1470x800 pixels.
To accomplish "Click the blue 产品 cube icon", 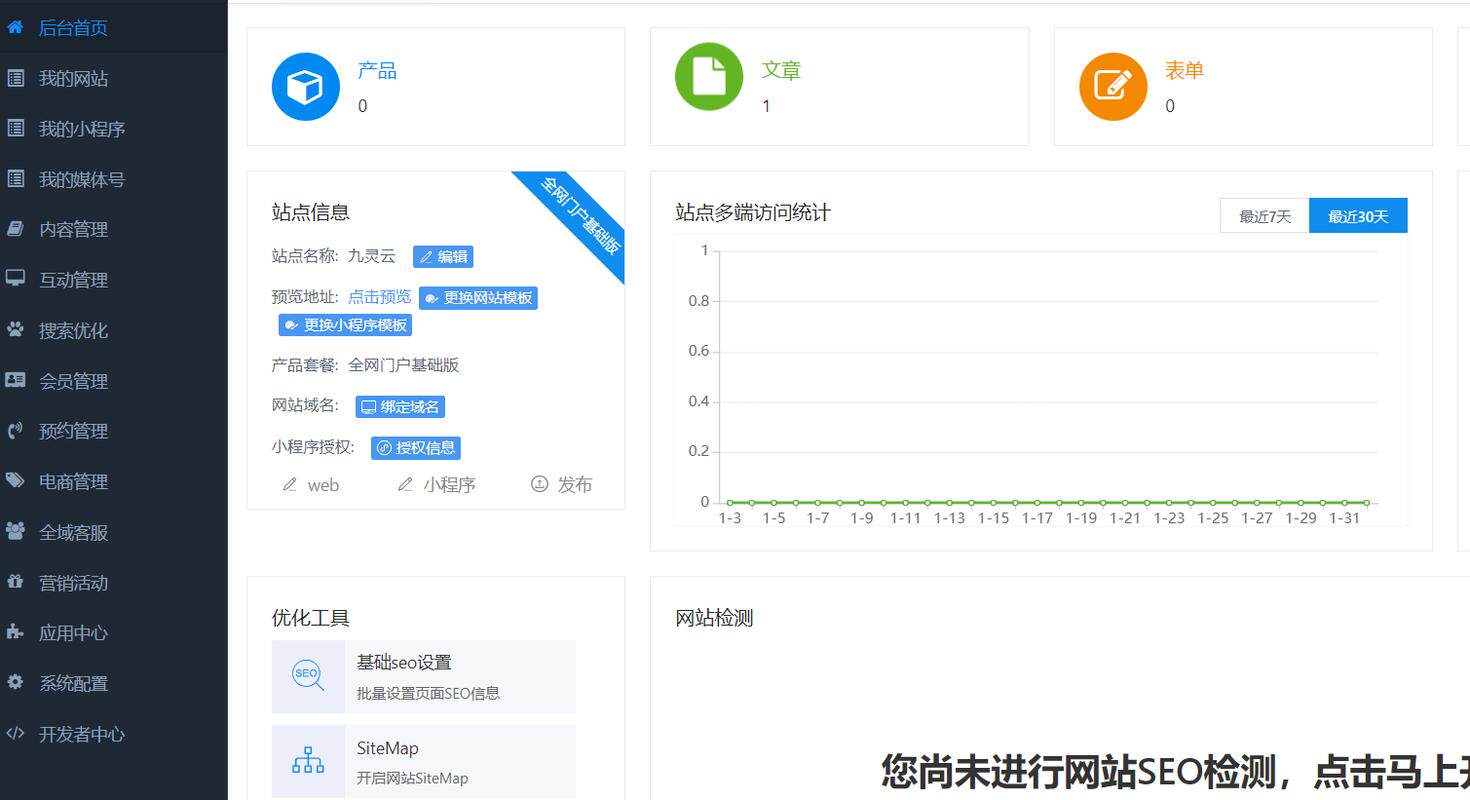I will (x=306, y=87).
